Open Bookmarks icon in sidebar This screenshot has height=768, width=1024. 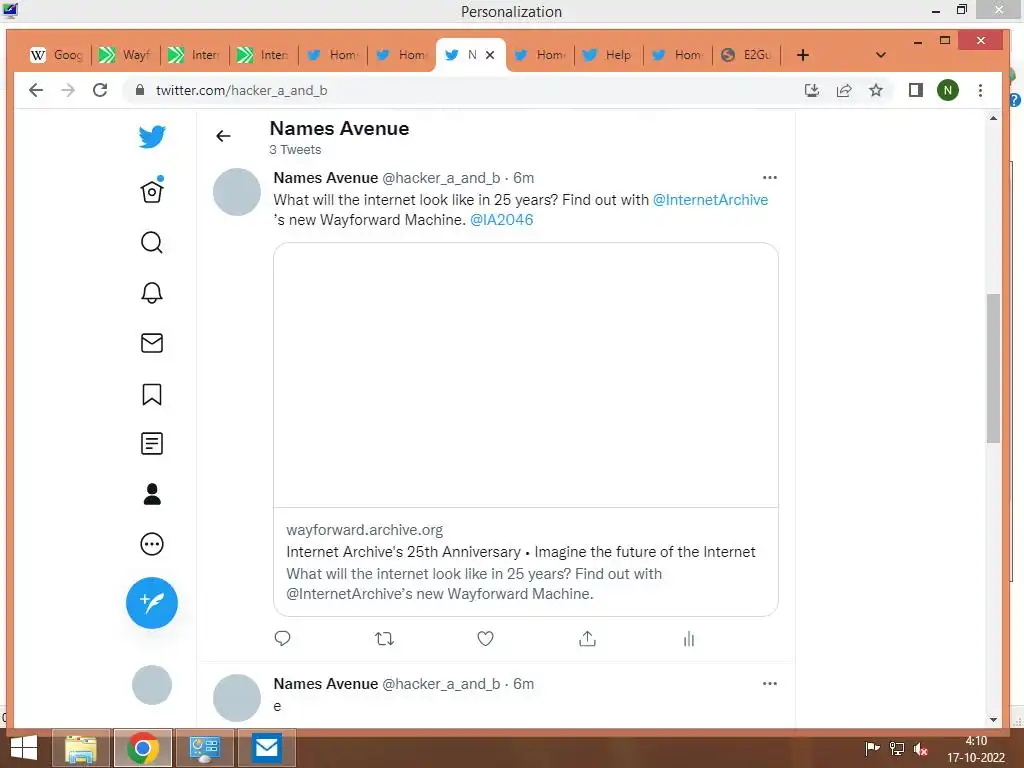[x=152, y=394]
